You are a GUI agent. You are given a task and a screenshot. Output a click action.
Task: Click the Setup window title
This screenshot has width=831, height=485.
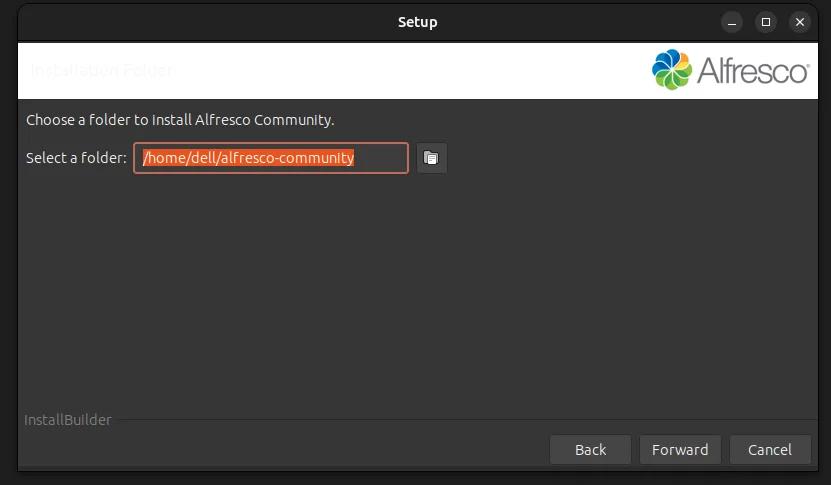pyautogui.click(x=418, y=22)
